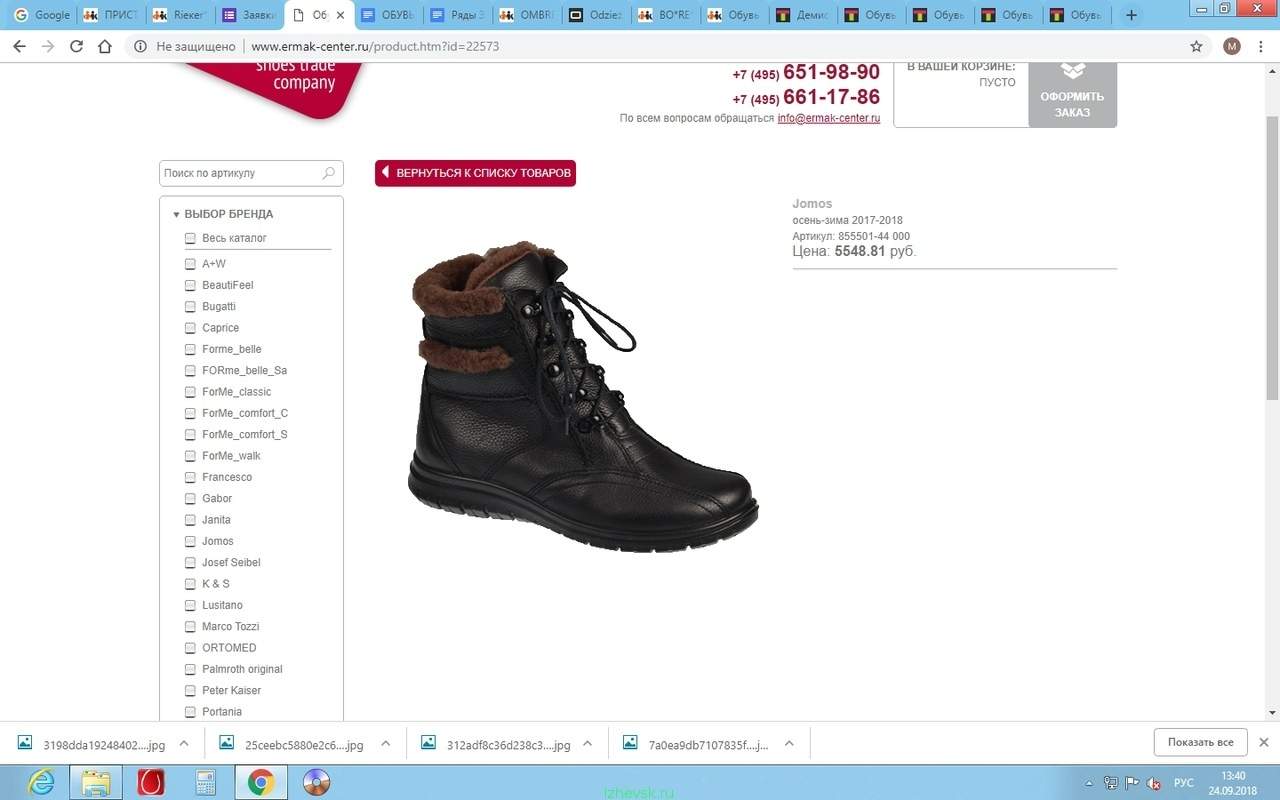
Task: Open options arrow for 312adf8c36d238c3 download
Action: pos(587,743)
